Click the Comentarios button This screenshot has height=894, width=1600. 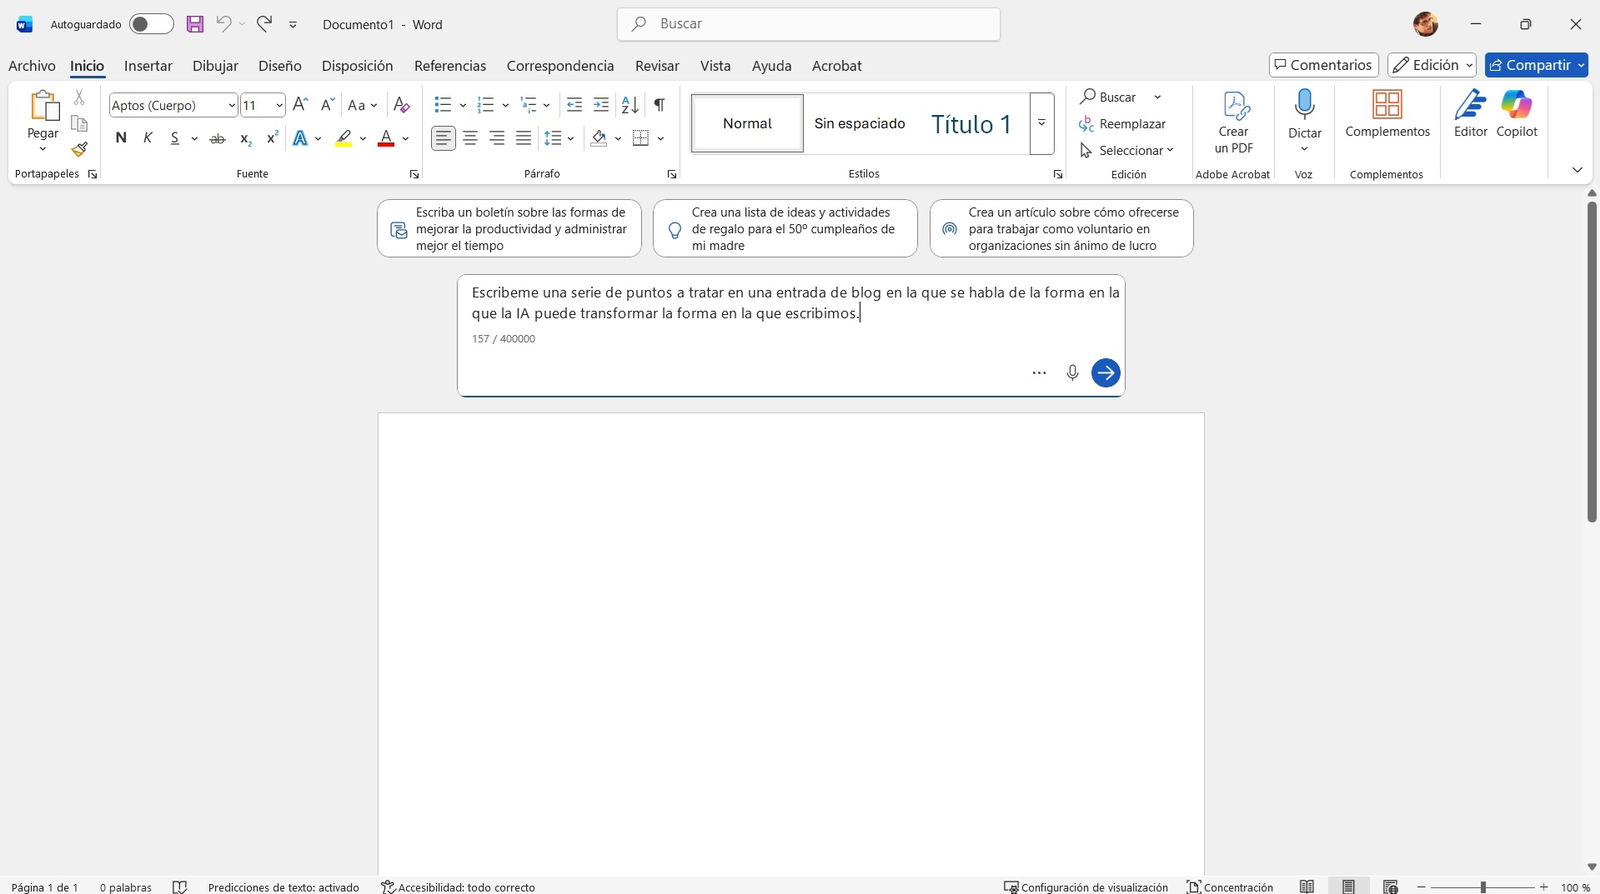pos(1324,65)
